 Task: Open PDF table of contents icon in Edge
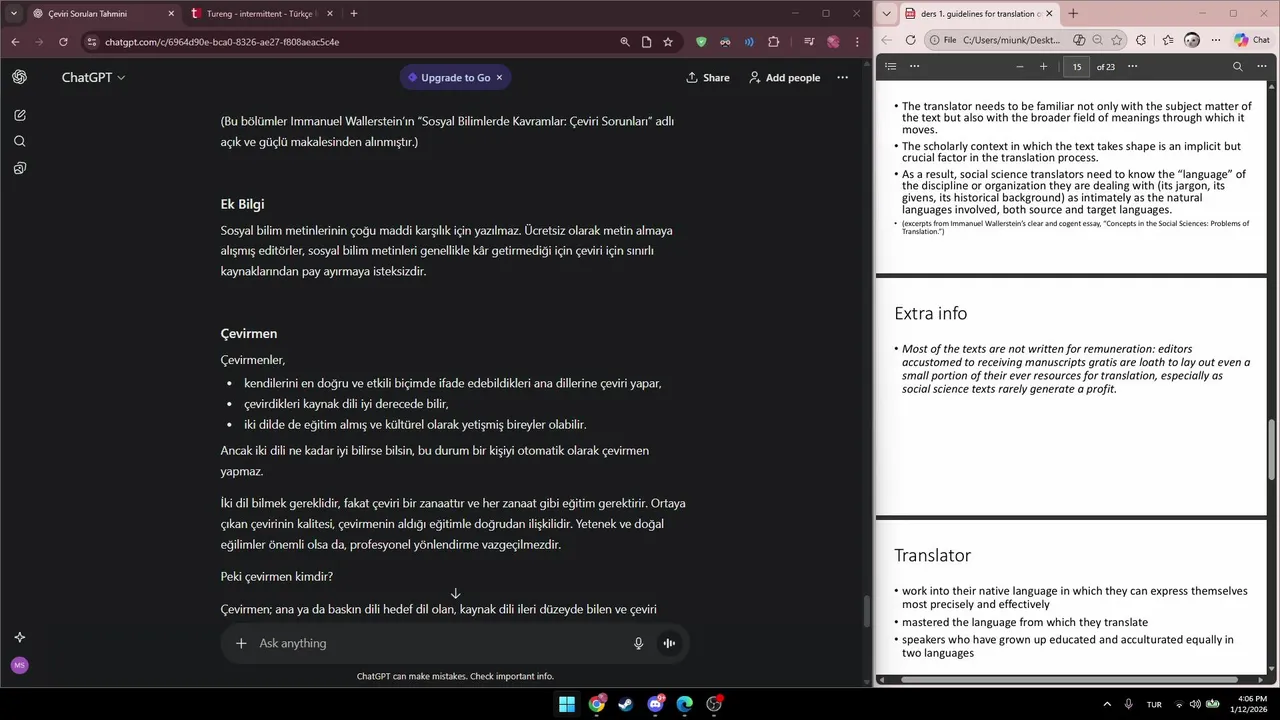[x=891, y=66]
